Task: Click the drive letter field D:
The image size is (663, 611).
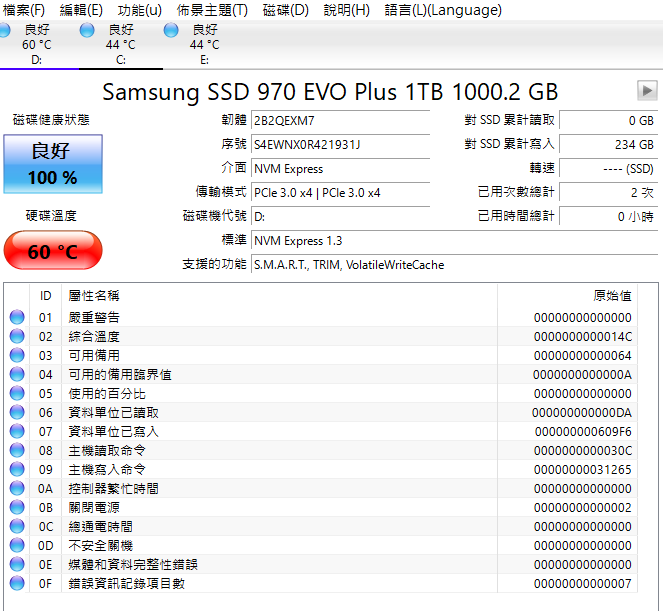Action: coord(340,216)
